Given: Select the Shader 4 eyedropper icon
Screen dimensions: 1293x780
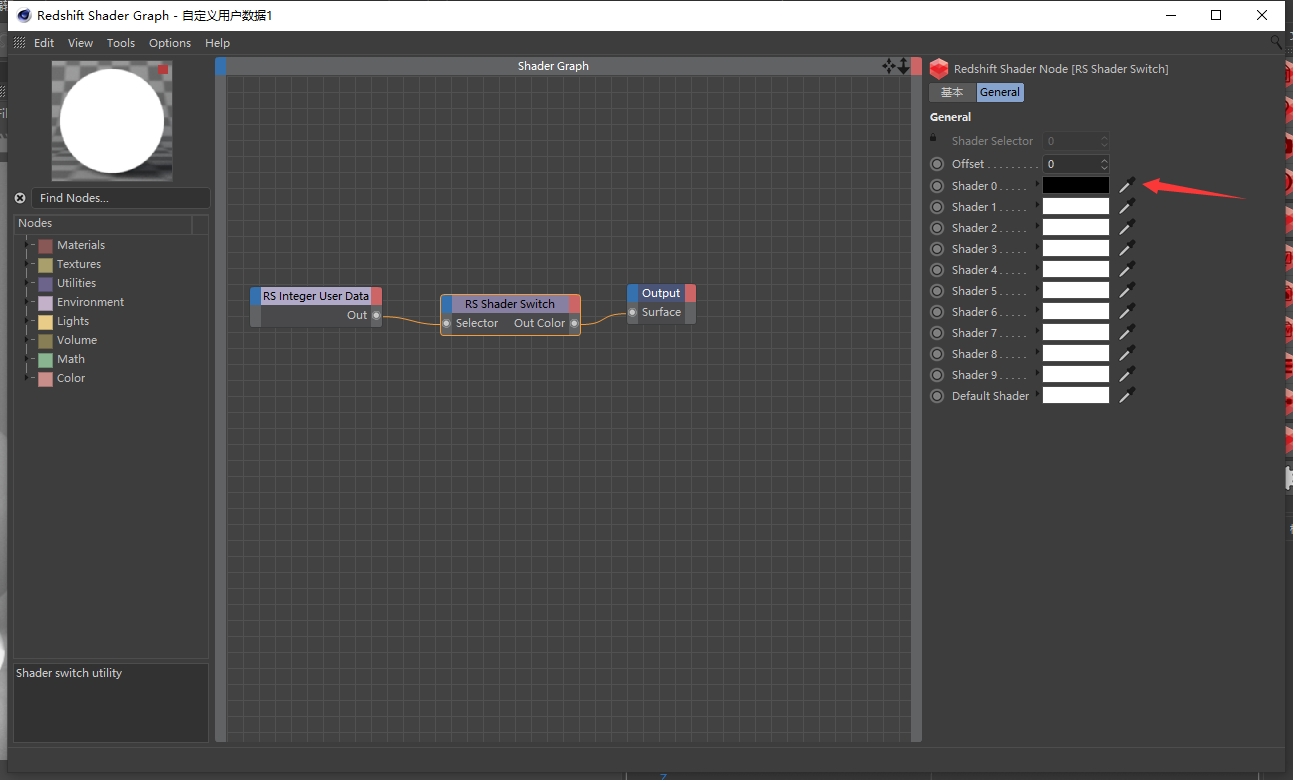Looking at the screenshot, I should pyautogui.click(x=1127, y=269).
